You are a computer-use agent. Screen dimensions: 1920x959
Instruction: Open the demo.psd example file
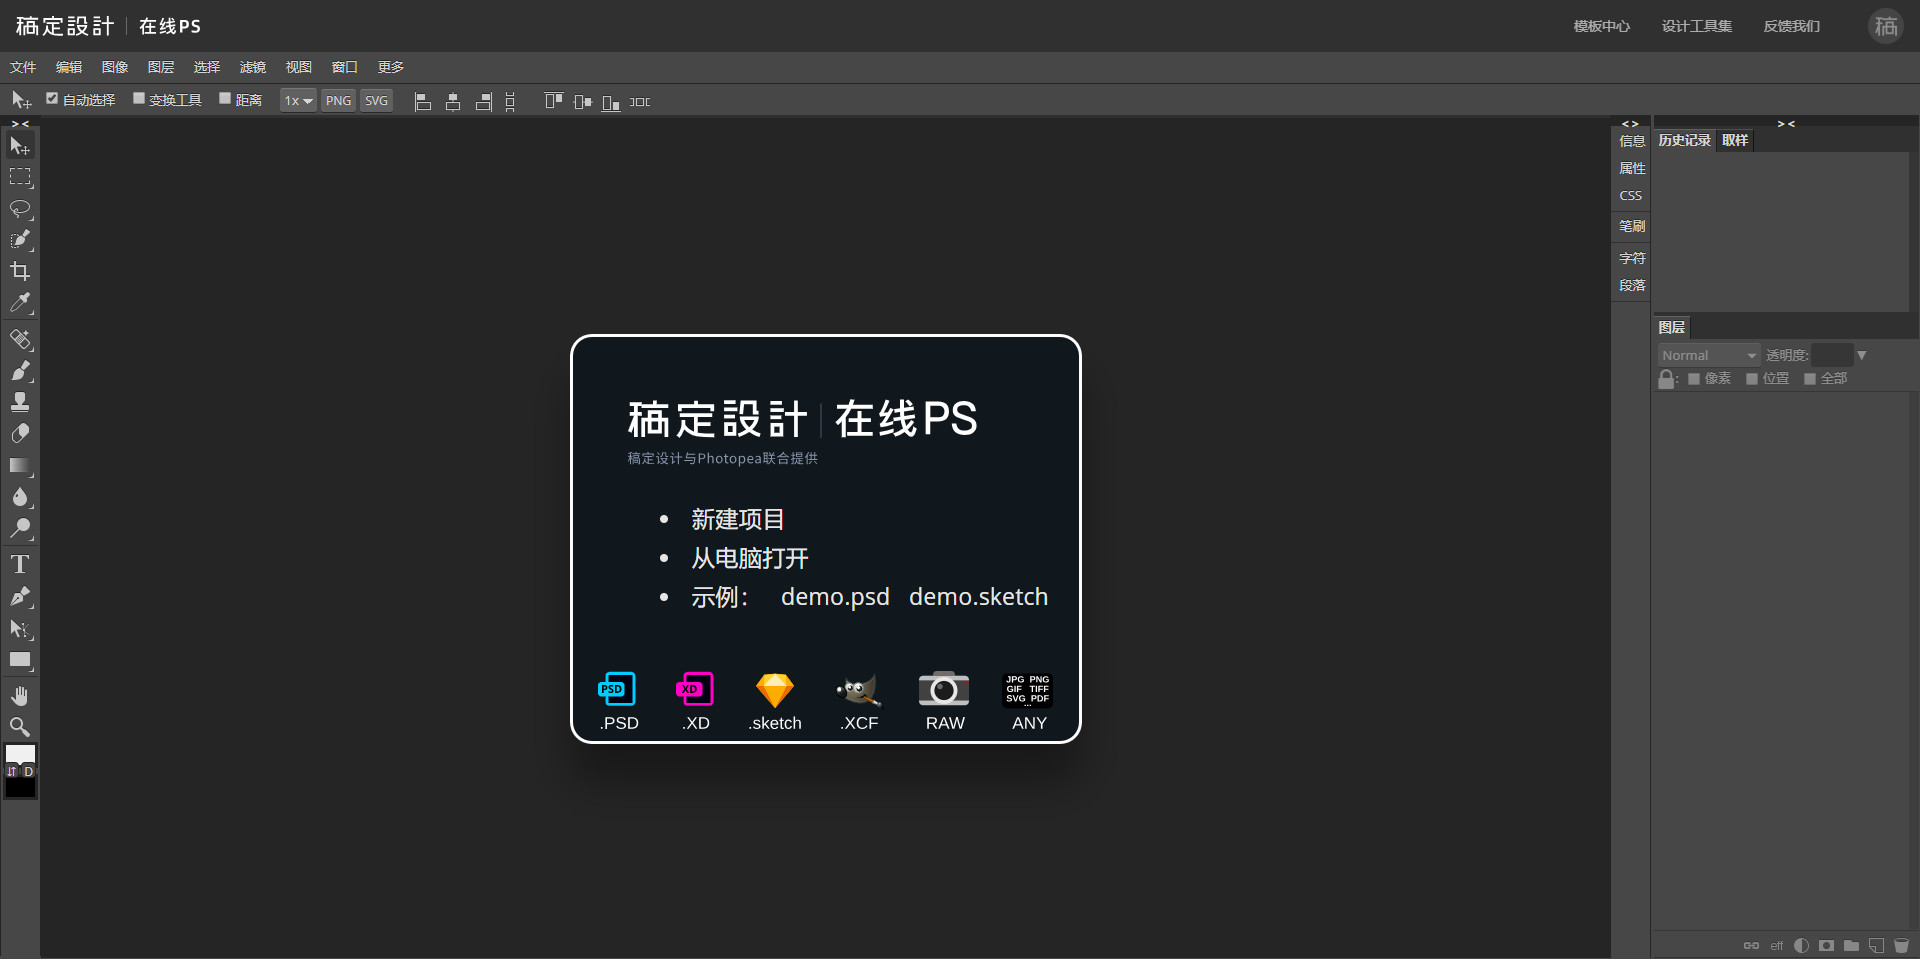pos(835,597)
